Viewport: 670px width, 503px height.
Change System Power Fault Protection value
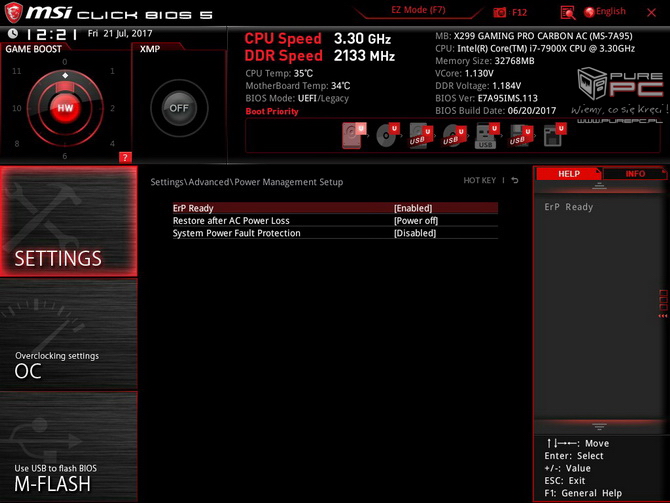coord(415,233)
